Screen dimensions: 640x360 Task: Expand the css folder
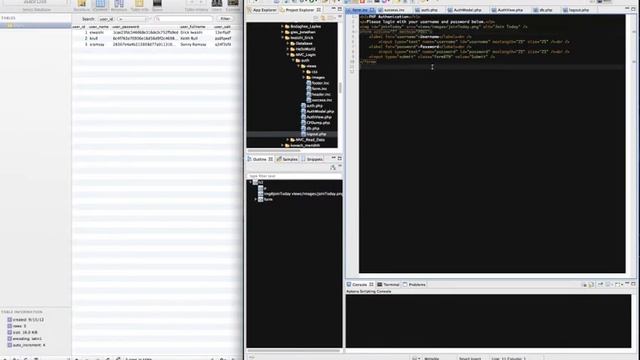pos(304,71)
